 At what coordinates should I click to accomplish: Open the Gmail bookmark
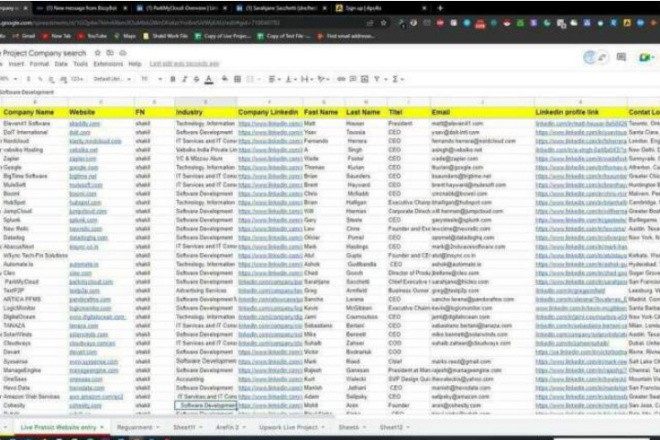click(24, 36)
